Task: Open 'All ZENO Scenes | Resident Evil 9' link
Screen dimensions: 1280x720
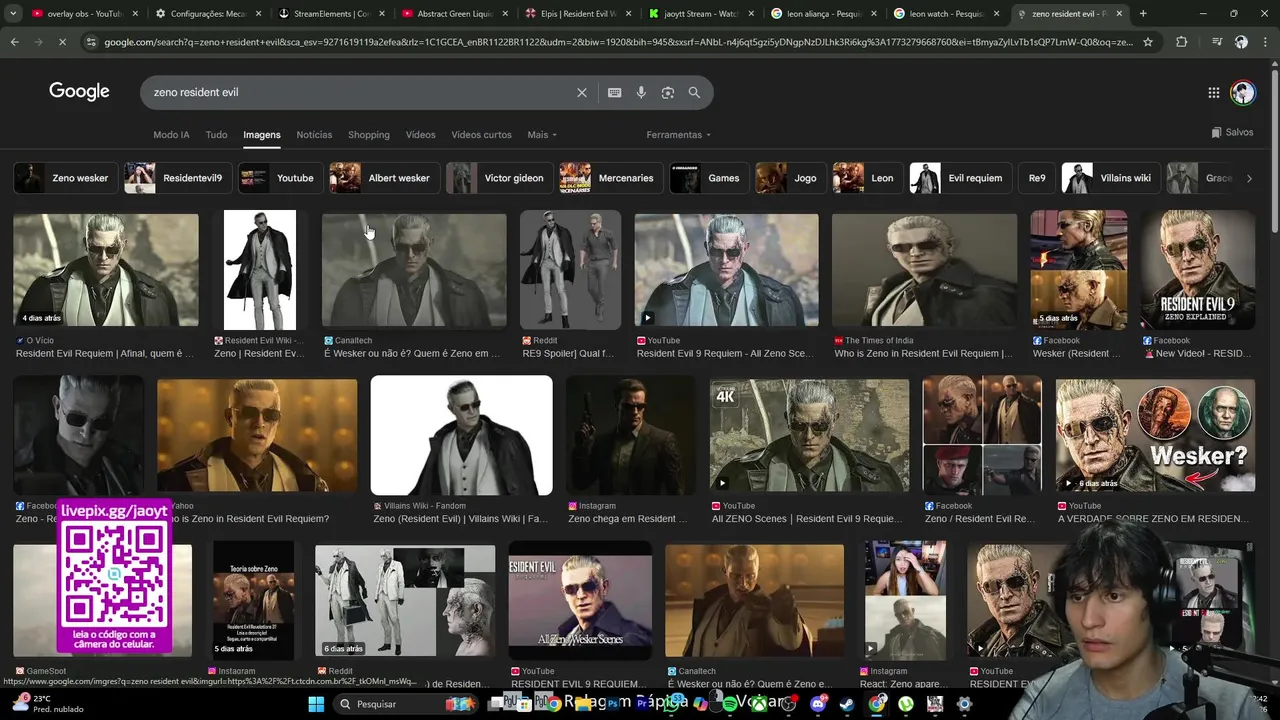Action: (x=807, y=519)
